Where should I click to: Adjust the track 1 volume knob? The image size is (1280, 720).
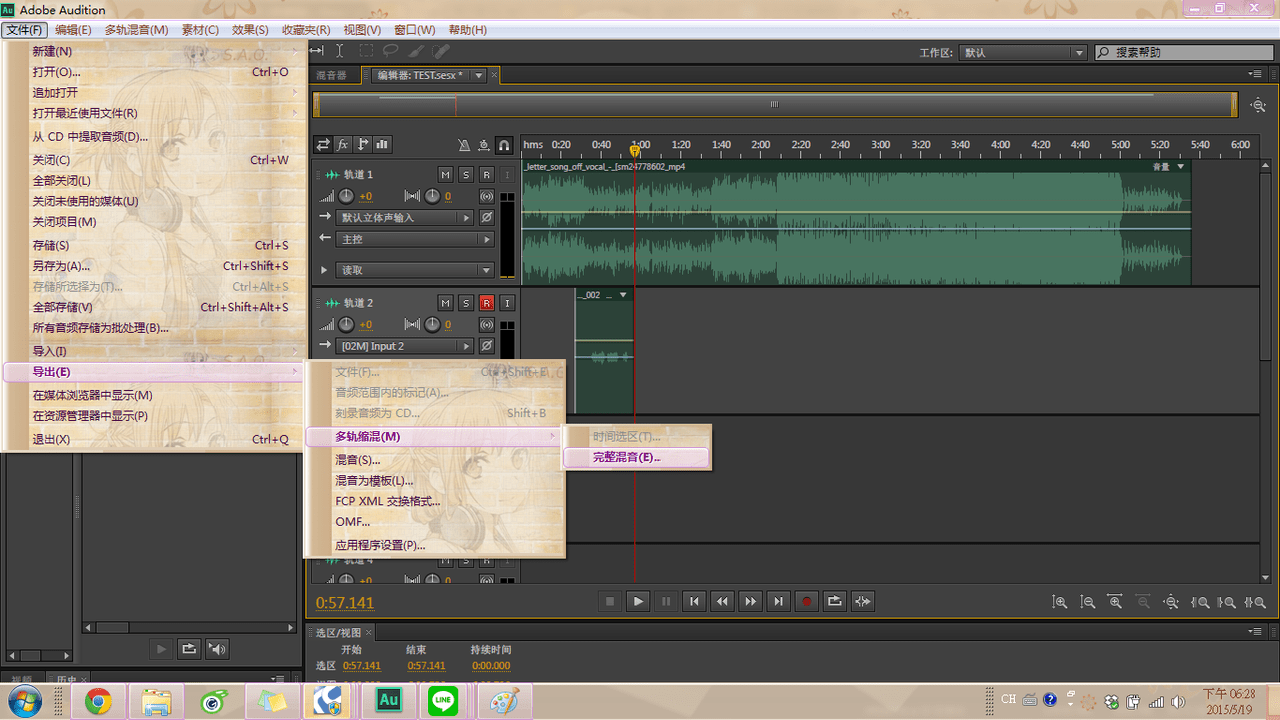(x=346, y=196)
